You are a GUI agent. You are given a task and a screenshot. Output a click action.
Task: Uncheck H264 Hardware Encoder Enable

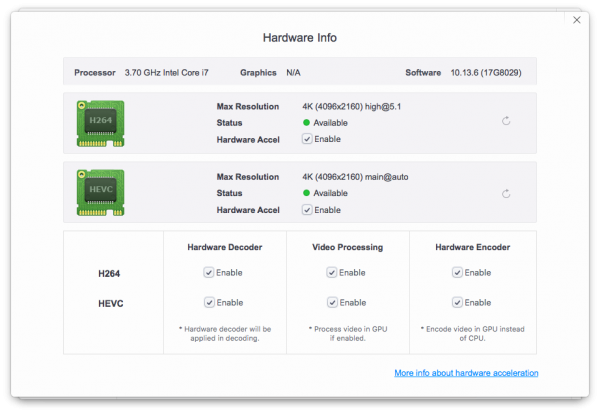(x=458, y=272)
